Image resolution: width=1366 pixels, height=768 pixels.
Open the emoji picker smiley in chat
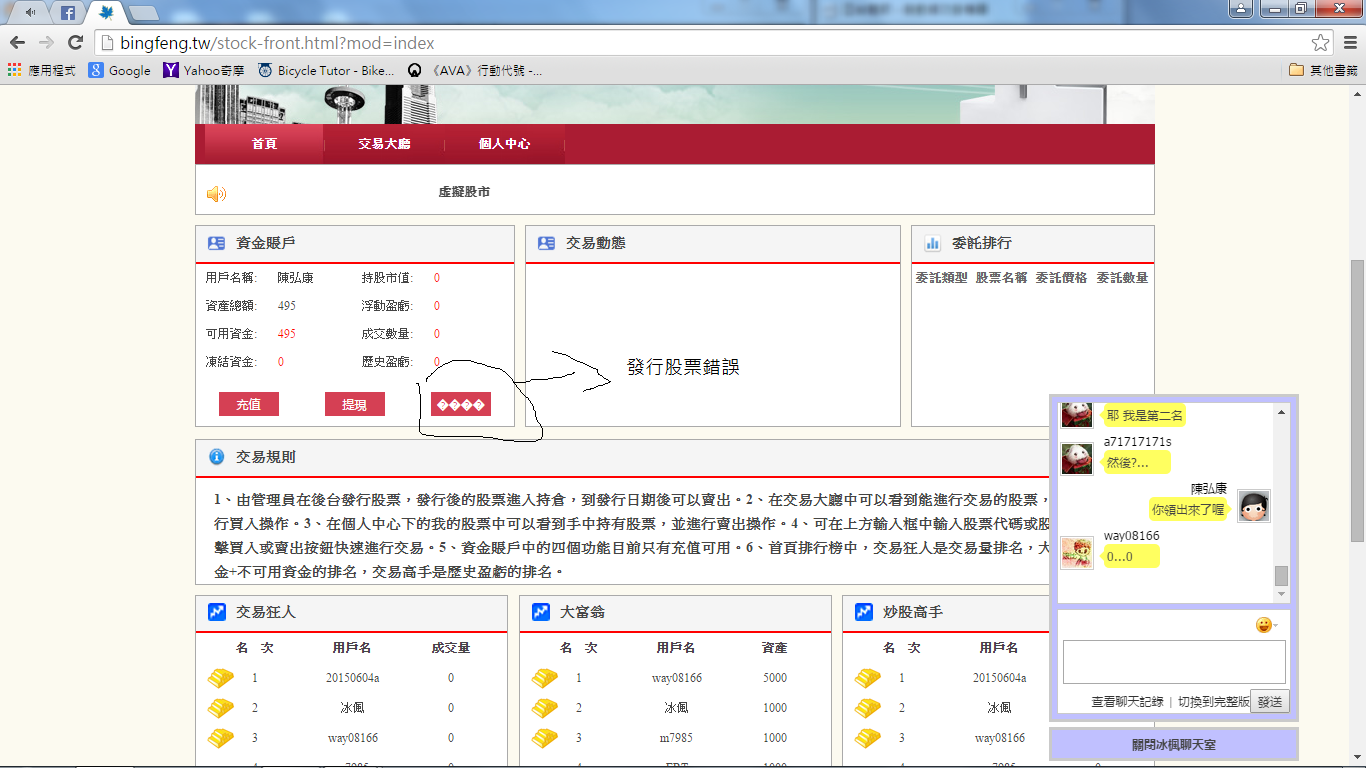[1264, 625]
